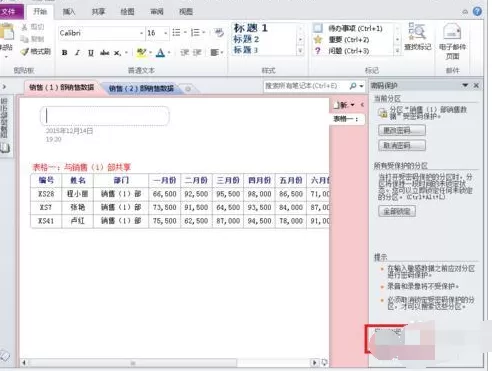Cut selection with the scissors icon
Viewport: 492px width, 371px height.
24,27
